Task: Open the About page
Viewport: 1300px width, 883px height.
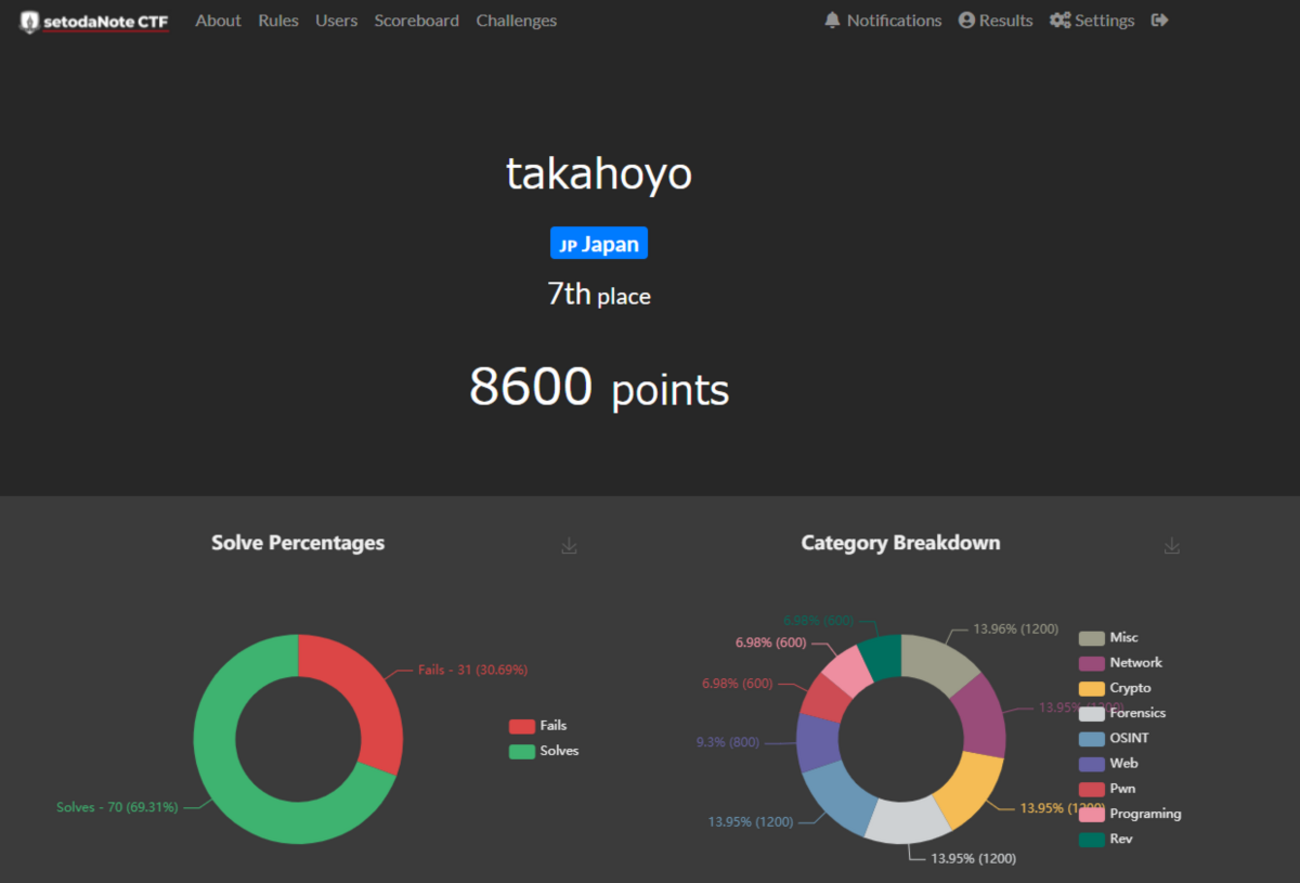Action: 218,20
